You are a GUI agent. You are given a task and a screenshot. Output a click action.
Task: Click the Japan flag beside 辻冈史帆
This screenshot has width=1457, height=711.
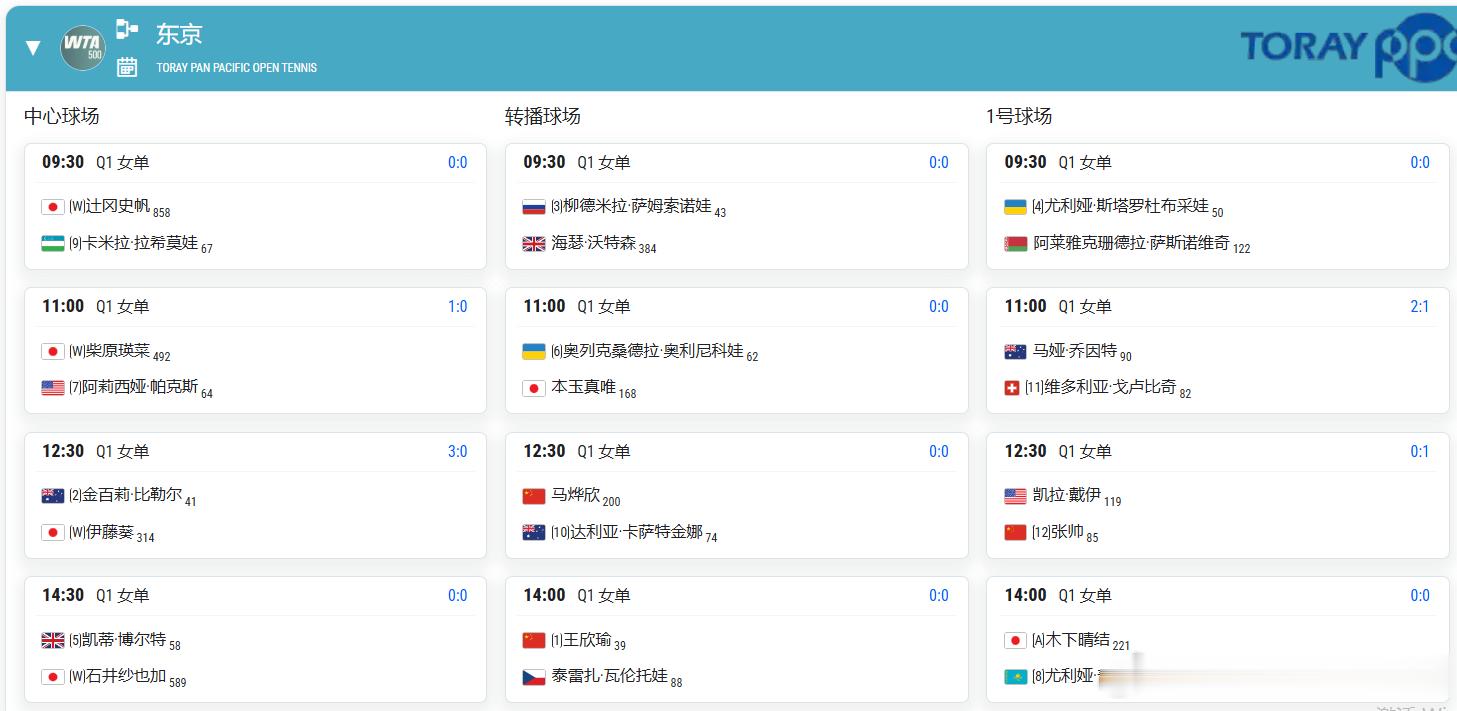pos(53,207)
